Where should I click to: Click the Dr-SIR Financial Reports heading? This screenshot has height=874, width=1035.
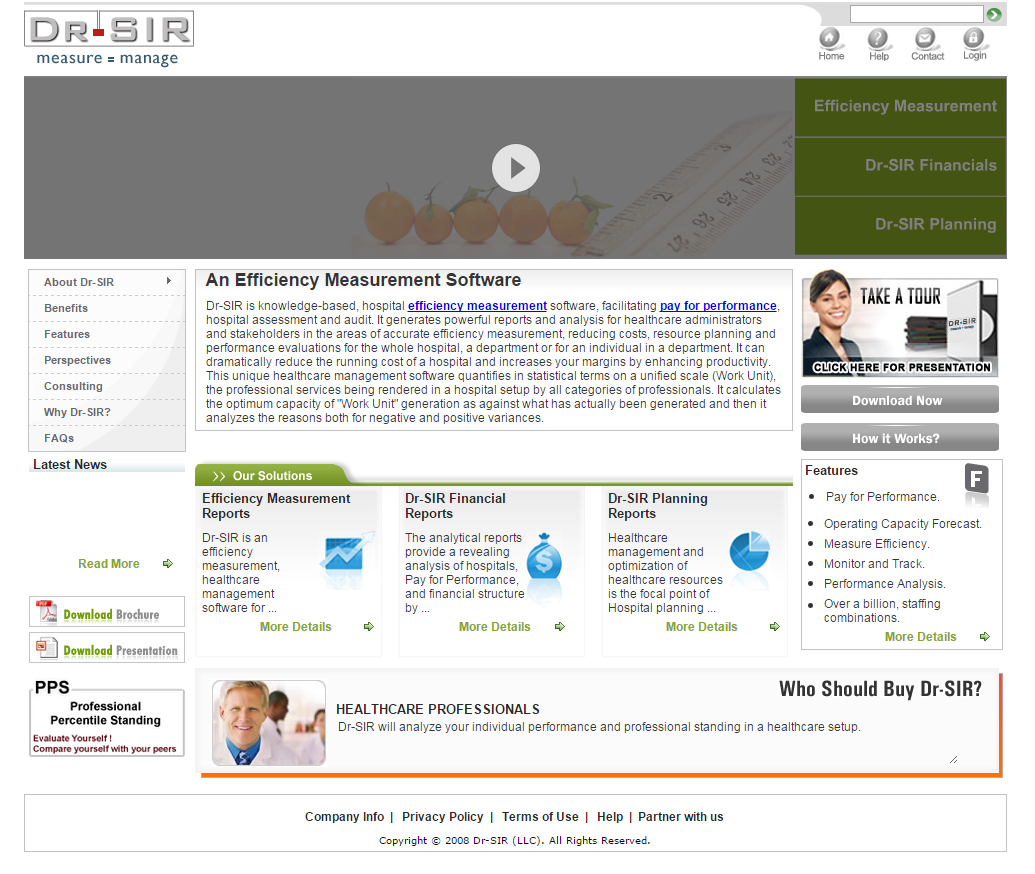455,506
